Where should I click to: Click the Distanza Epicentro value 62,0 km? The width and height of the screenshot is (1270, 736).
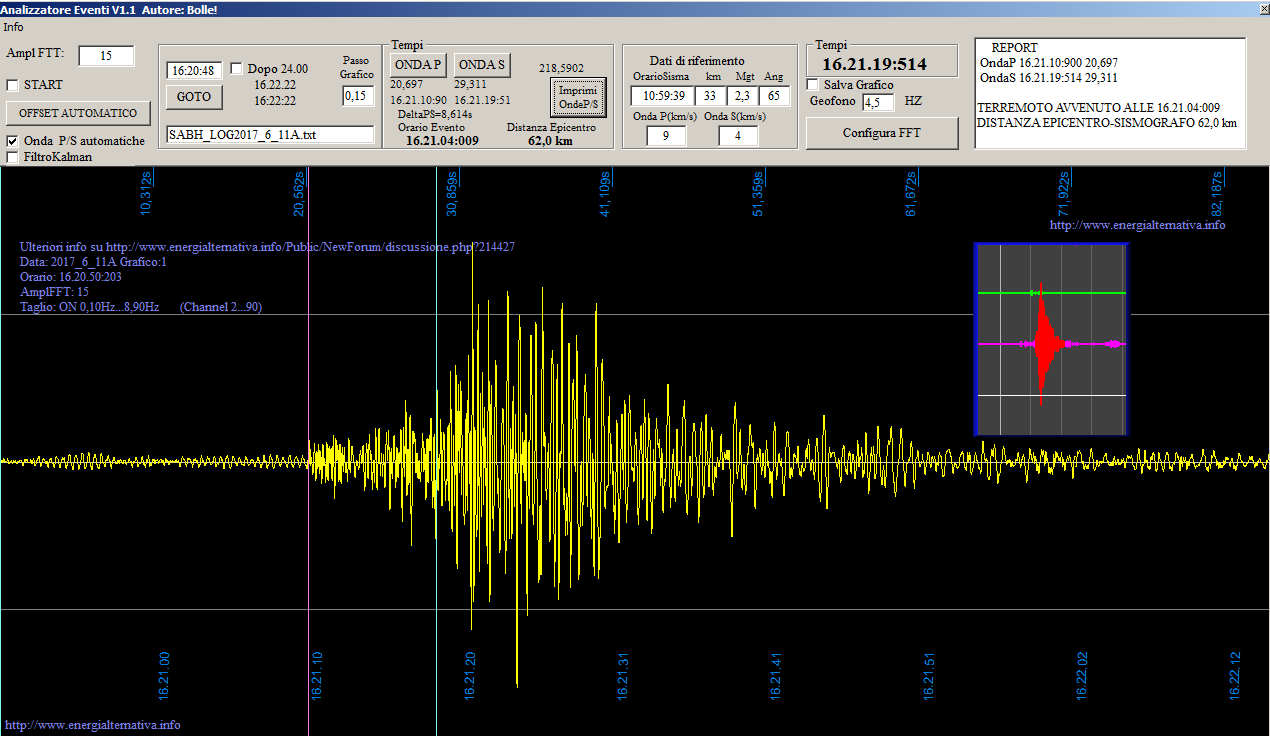pyautogui.click(x=550, y=141)
